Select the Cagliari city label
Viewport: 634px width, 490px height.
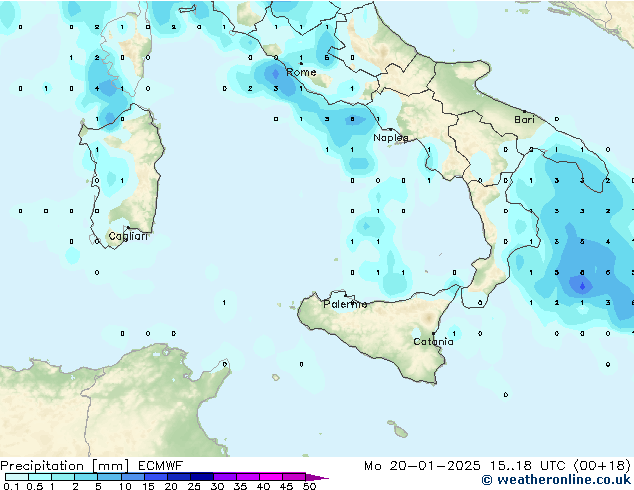[x=128, y=236]
